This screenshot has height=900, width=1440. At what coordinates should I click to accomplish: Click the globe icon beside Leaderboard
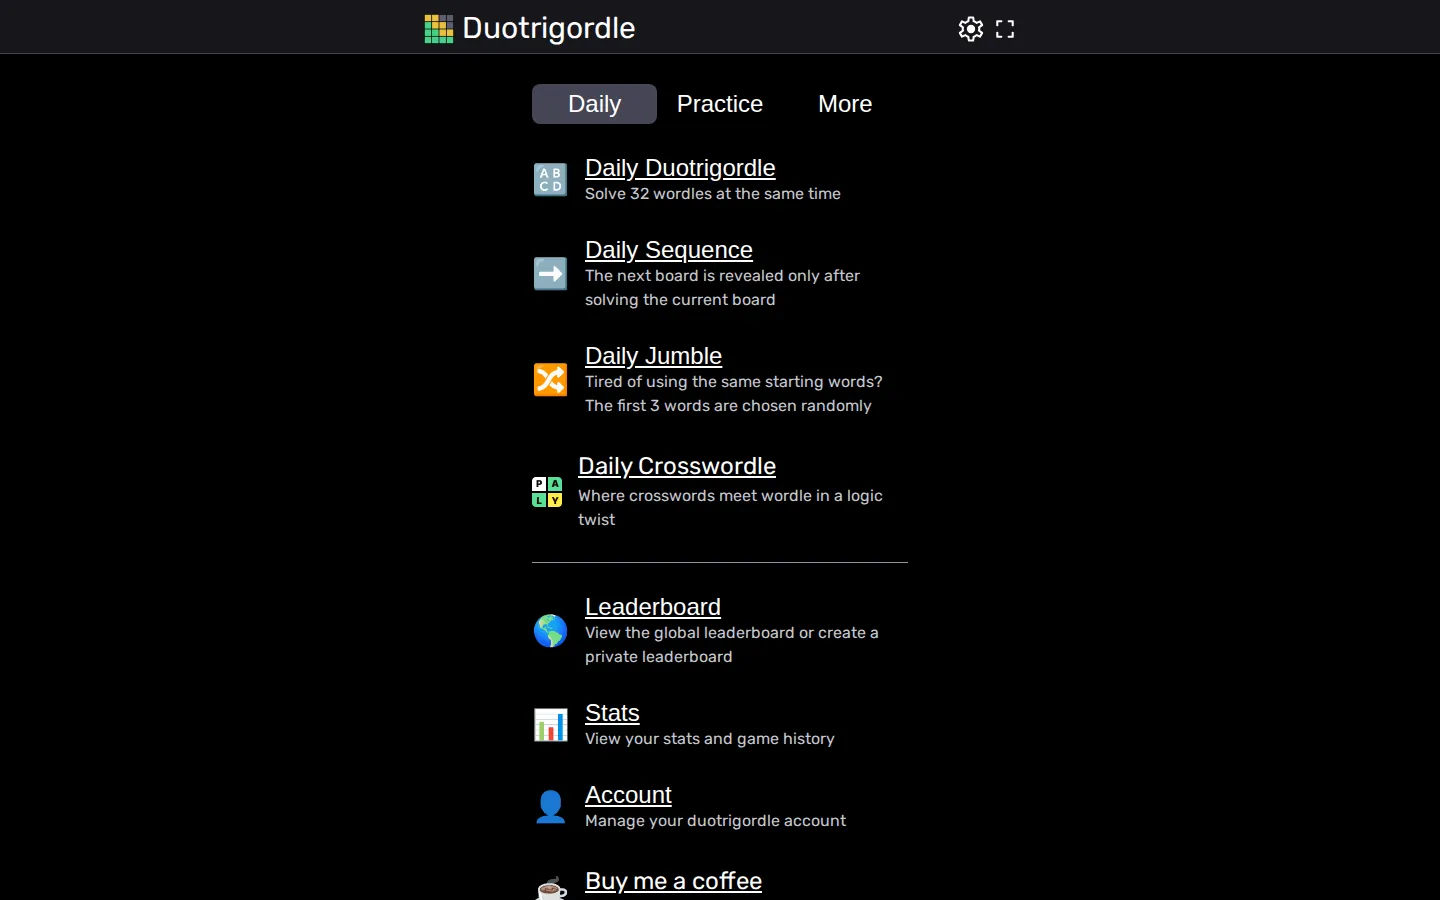pyautogui.click(x=550, y=631)
